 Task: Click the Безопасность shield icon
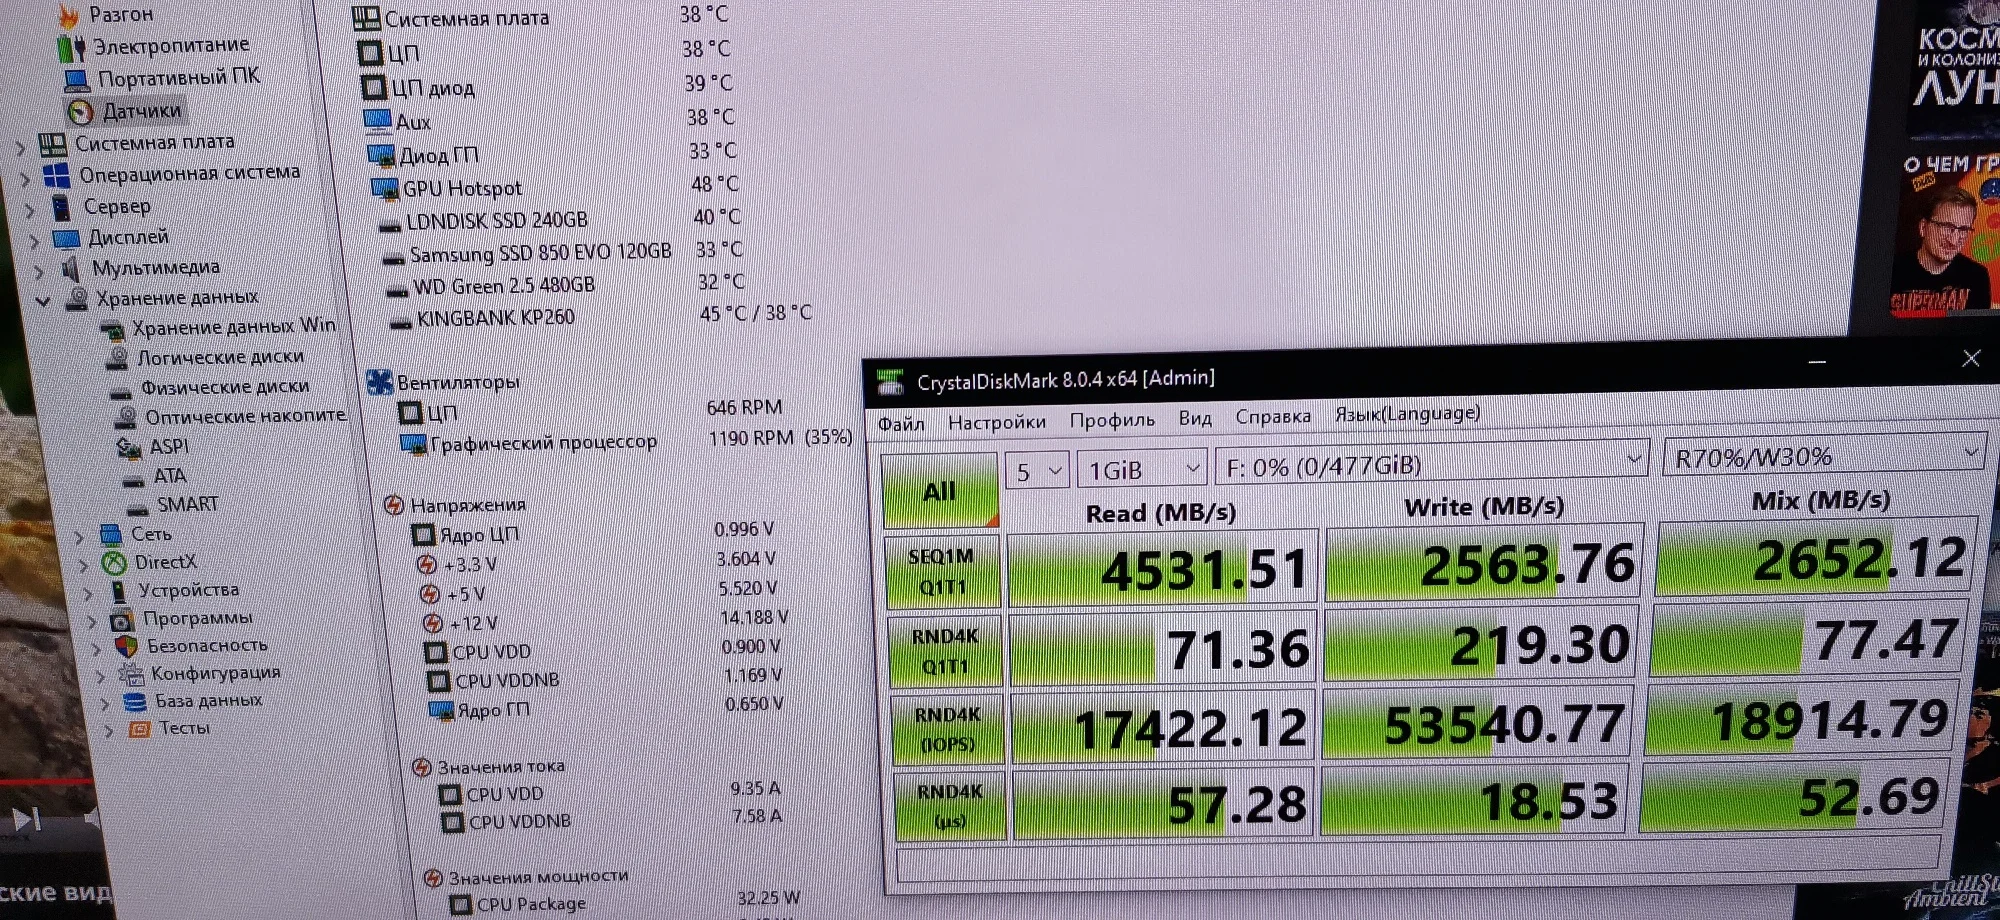pos(126,647)
